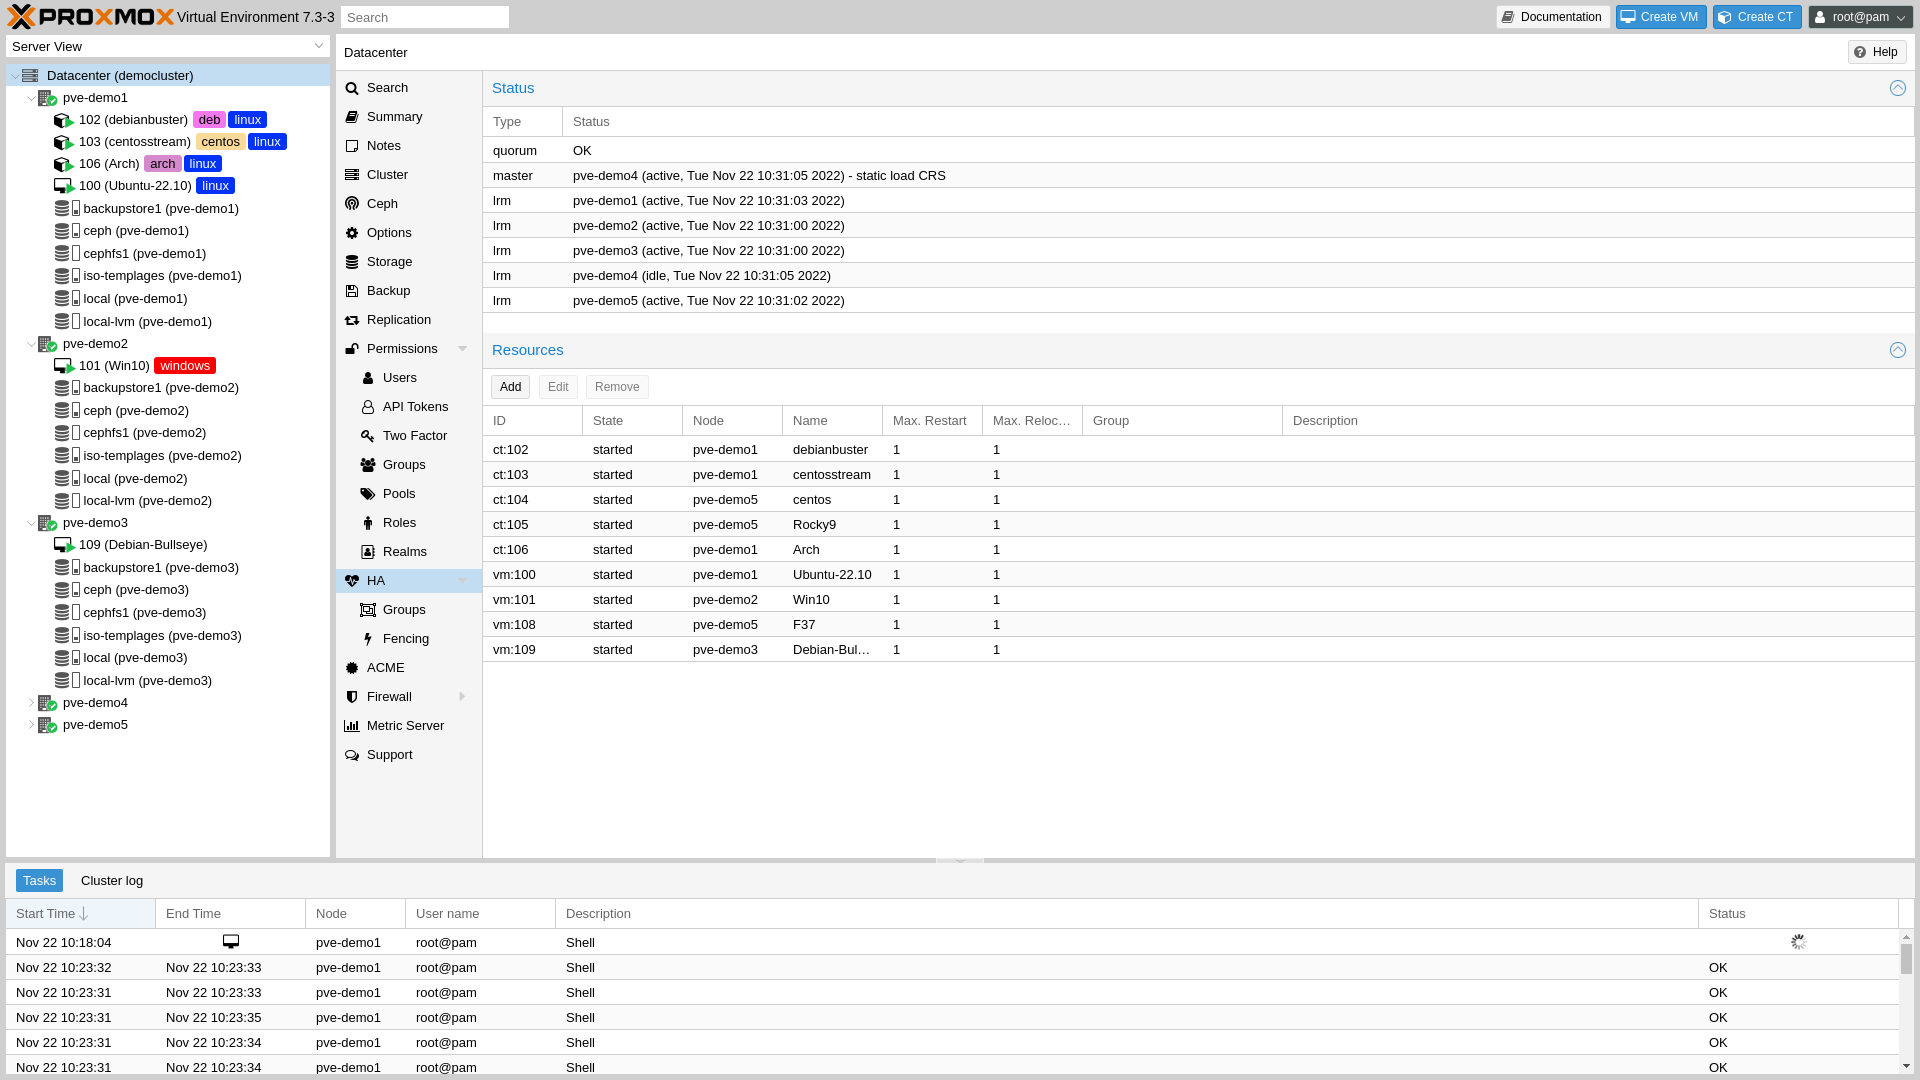
Task: Toggle pve-demo2 node collapse in tree
Action: point(29,343)
